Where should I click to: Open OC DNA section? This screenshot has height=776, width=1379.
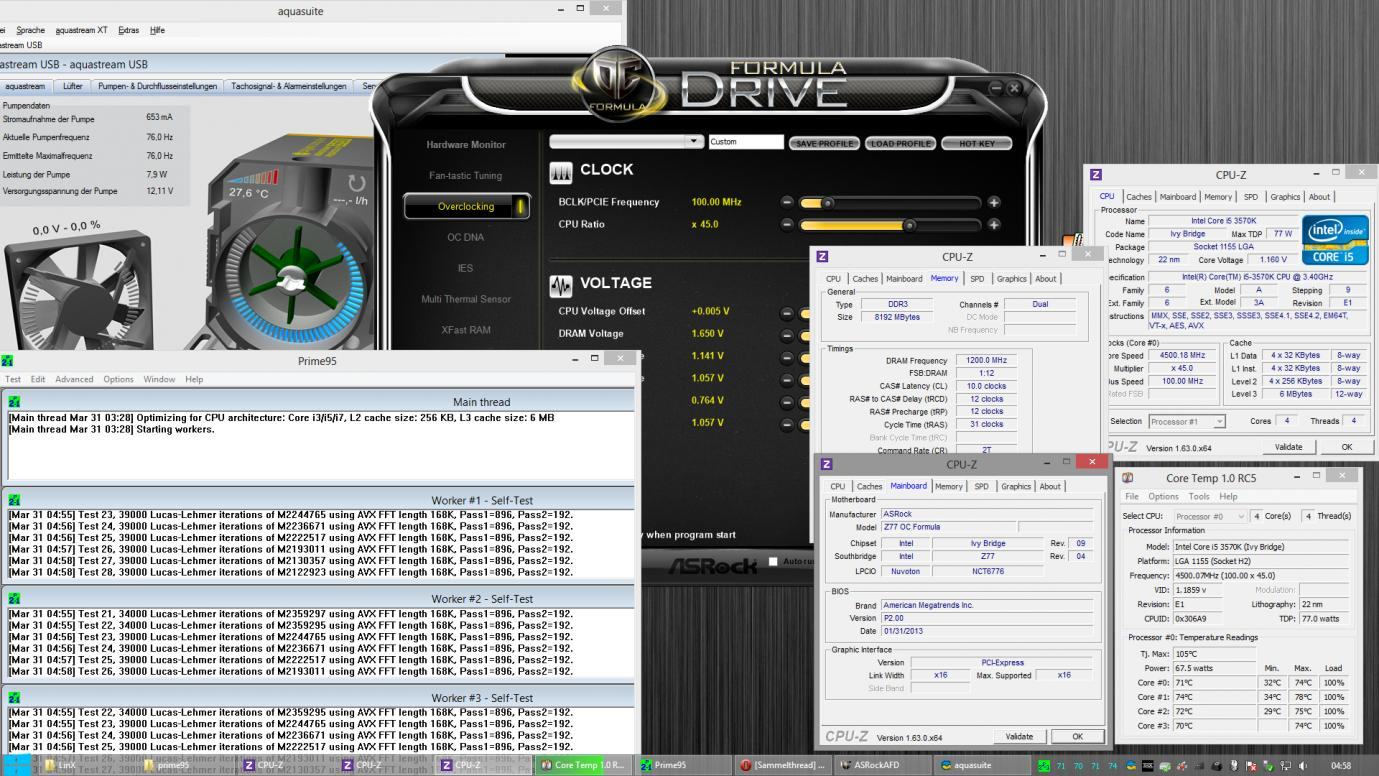click(466, 237)
